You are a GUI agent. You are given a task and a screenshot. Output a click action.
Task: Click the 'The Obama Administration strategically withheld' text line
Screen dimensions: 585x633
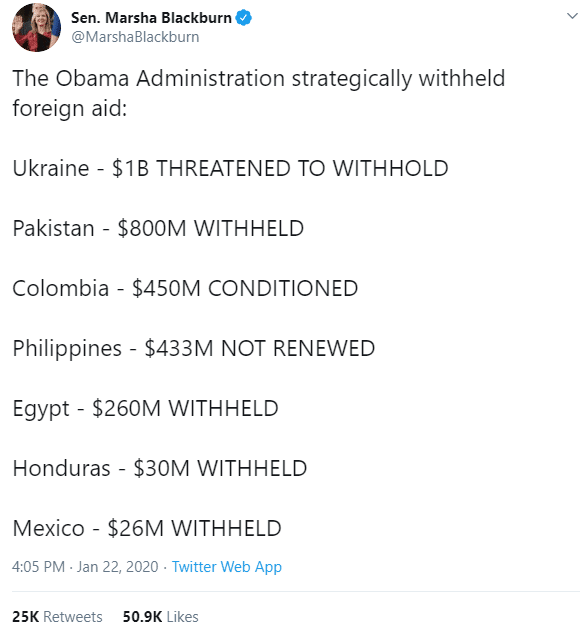coord(259,79)
